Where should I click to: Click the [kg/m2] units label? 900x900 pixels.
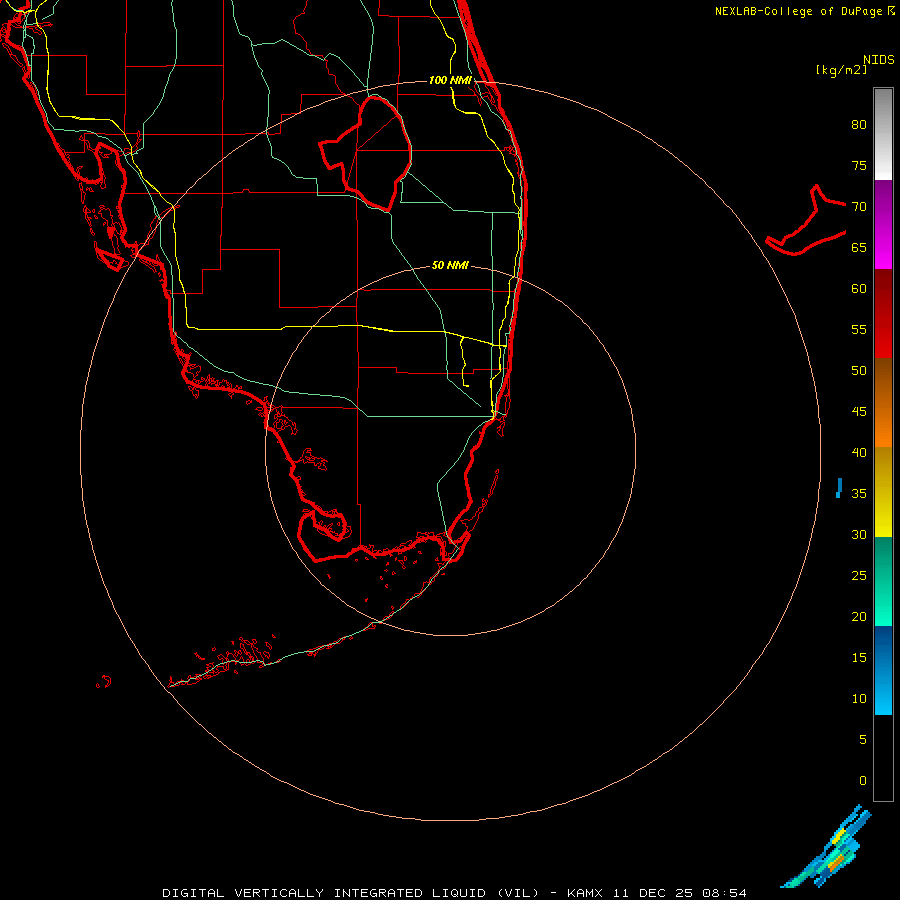(x=841, y=70)
